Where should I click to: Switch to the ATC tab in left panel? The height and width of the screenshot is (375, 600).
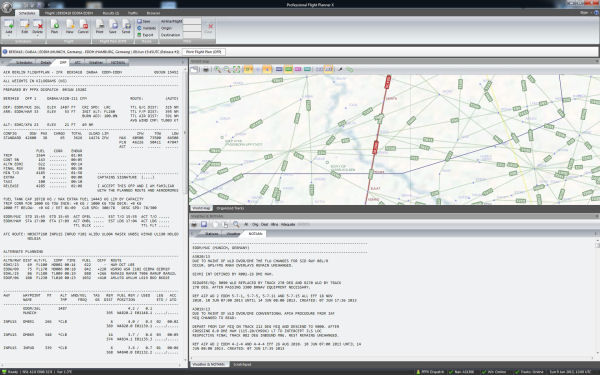(x=78, y=62)
